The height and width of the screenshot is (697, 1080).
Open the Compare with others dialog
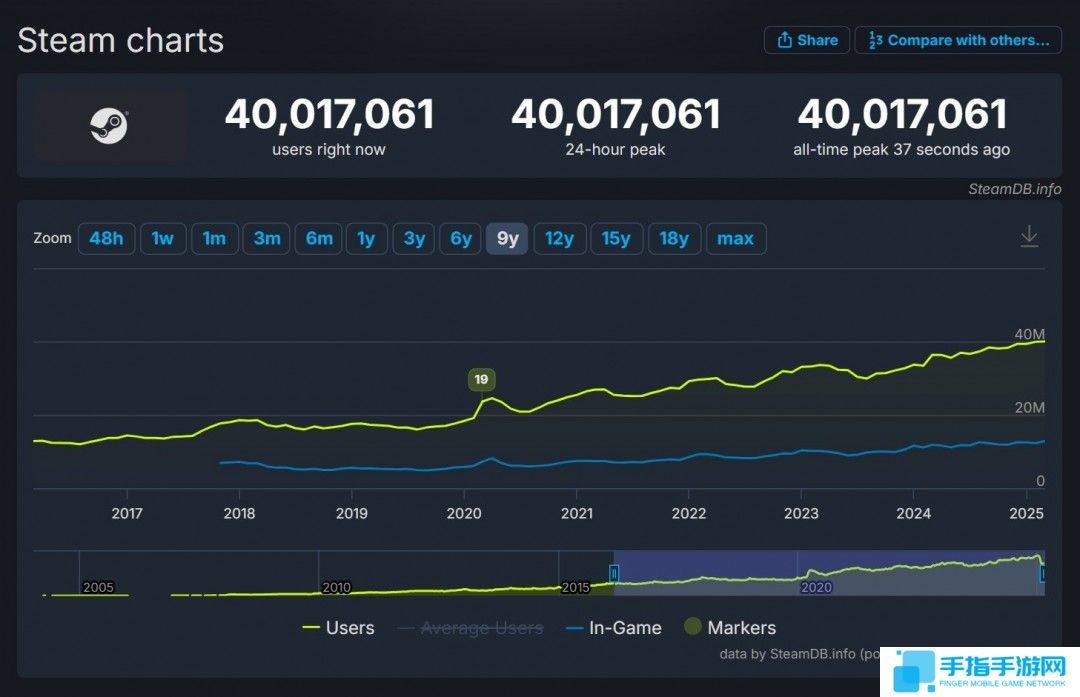click(957, 39)
